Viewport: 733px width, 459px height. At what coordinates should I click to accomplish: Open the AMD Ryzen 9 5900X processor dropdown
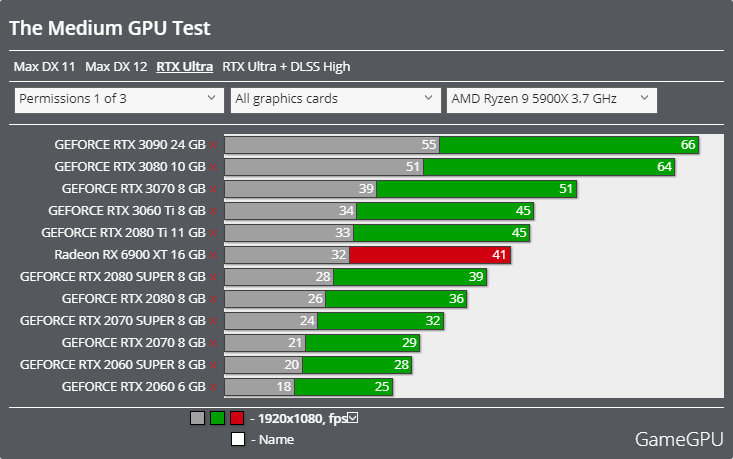pyautogui.click(x=552, y=100)
